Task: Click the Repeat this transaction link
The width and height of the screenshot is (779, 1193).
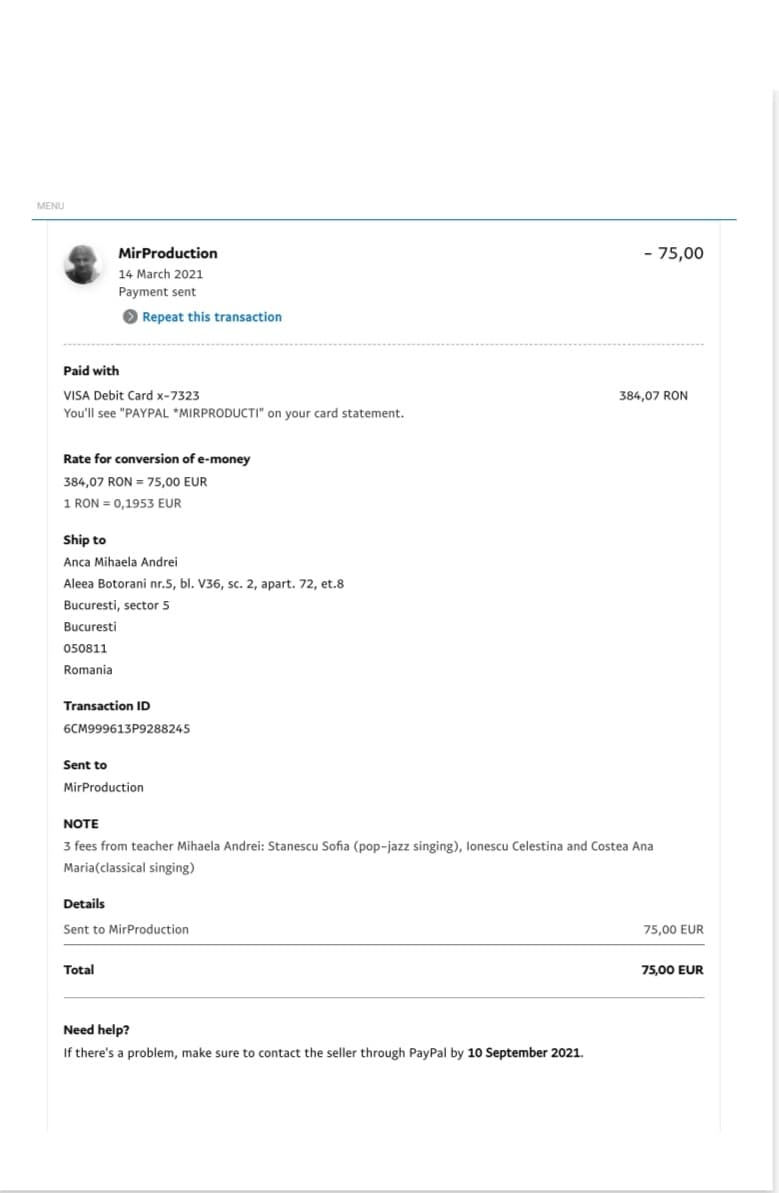Action: click(211, 317)
